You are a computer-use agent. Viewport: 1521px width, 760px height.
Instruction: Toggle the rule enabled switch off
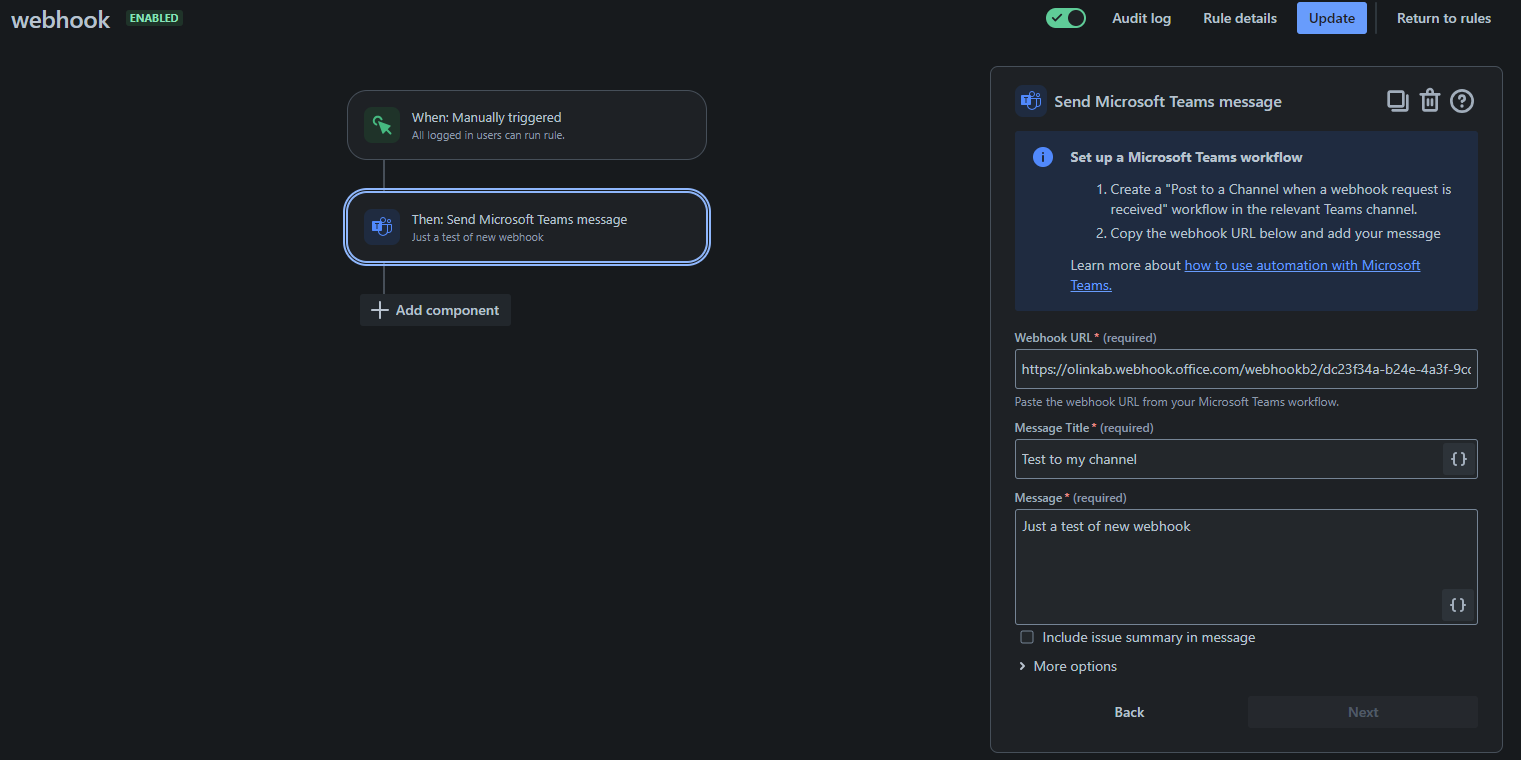pos(1066,18)
